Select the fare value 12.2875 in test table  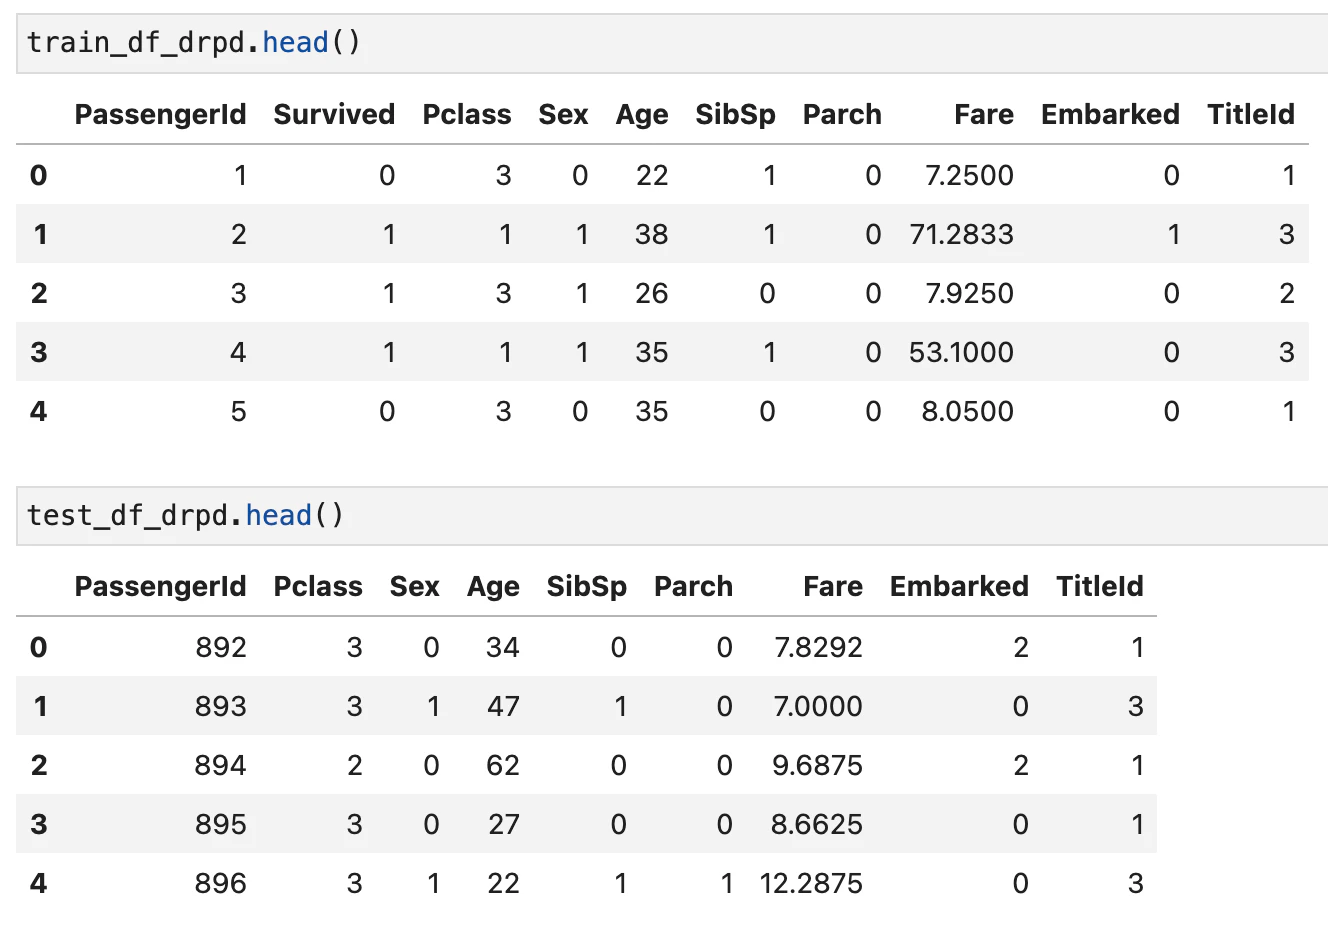pos(811,883)
